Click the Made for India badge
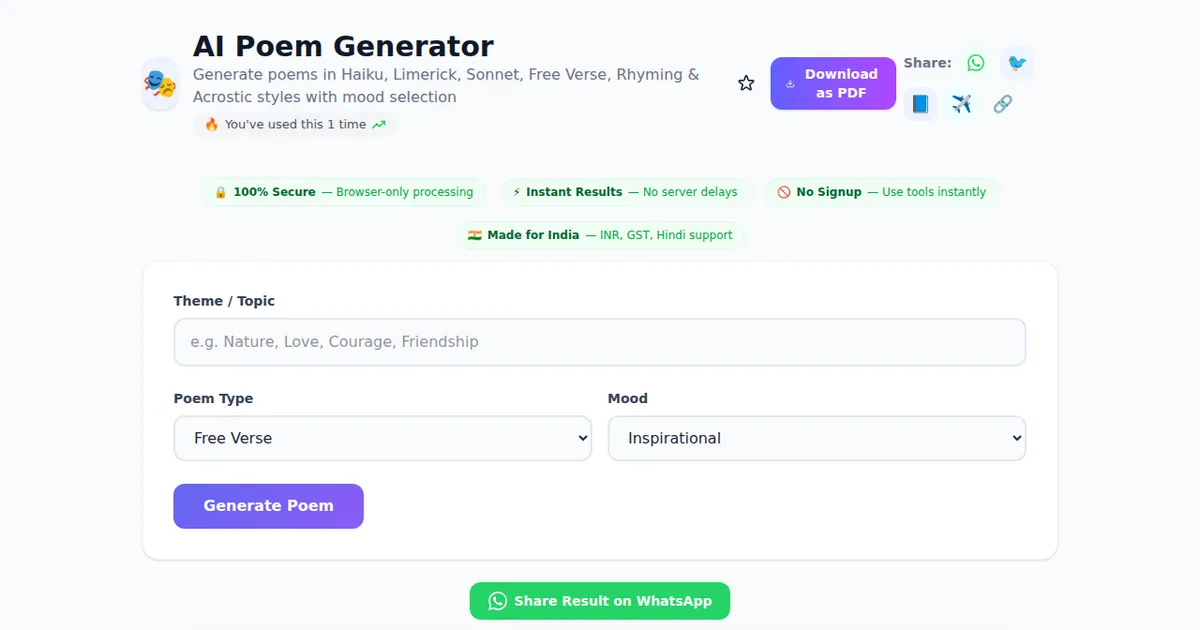This screenshot has height=630, width=1200. 600,235
